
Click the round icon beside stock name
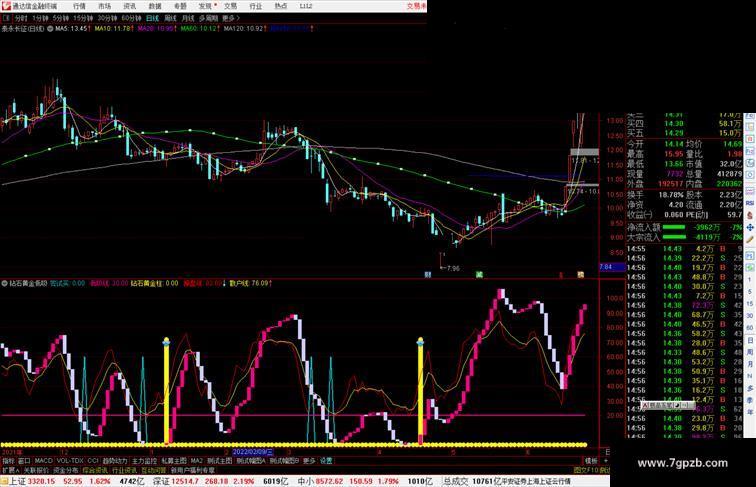tap(49, 29)
